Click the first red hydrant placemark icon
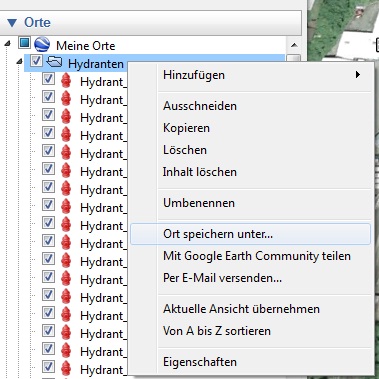Screen dimensions: 379x379 coord(66,80)
